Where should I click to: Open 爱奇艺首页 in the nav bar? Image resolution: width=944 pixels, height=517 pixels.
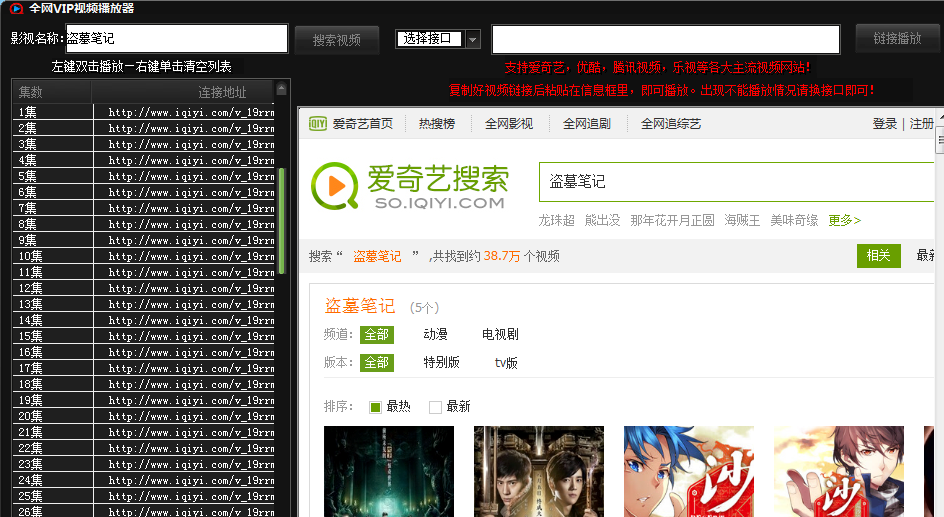362,124
